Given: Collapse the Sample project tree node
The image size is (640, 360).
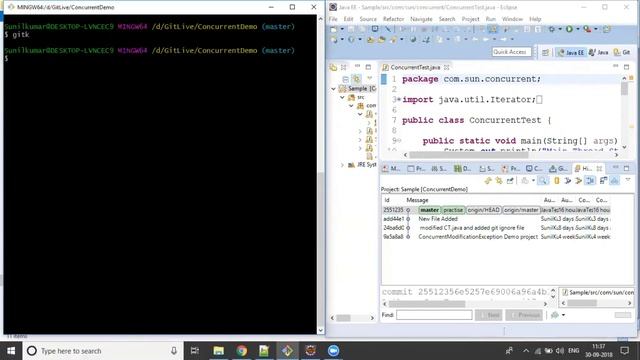Looking at the screenshot, I should coord(333,89).
